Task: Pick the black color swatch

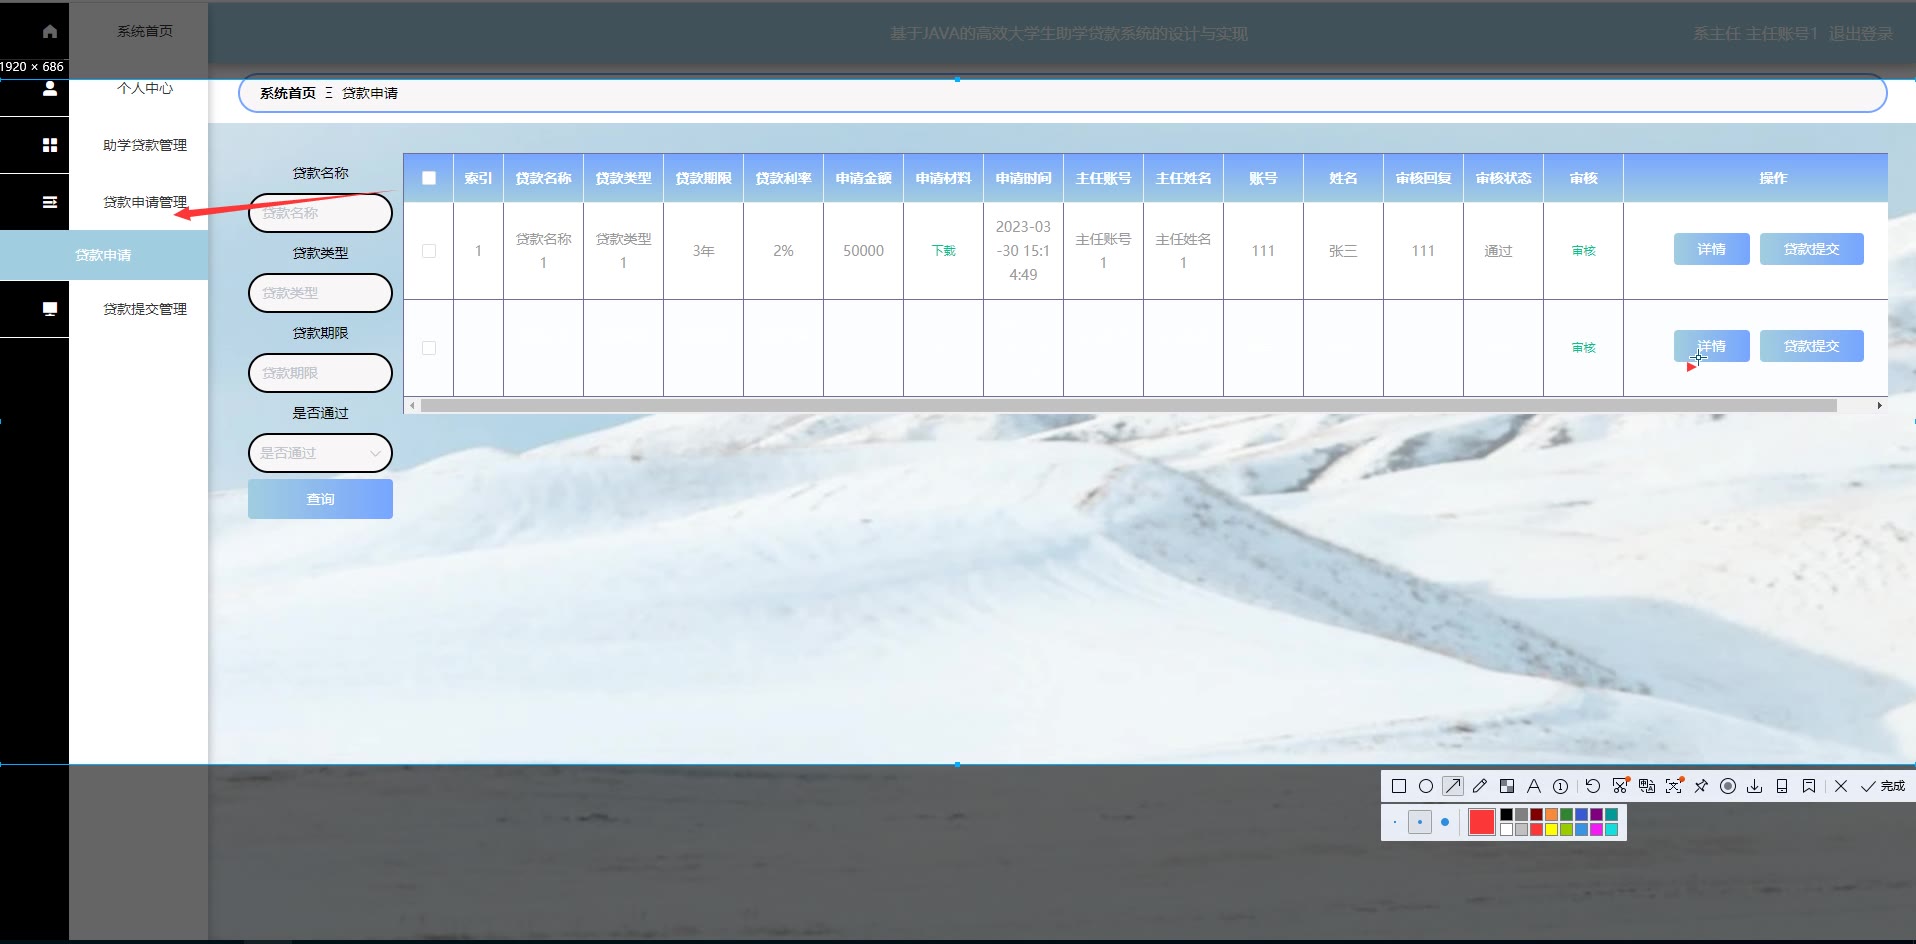Action: (x=1506, y=814)
